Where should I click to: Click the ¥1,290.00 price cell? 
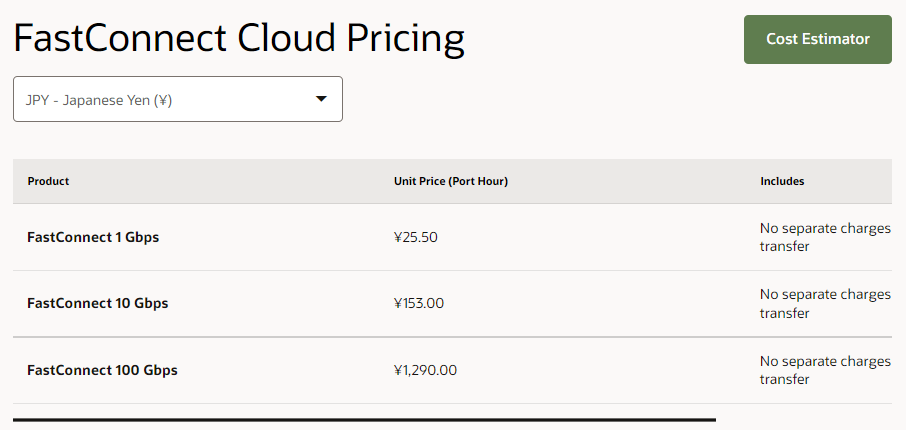pos(426,370)
